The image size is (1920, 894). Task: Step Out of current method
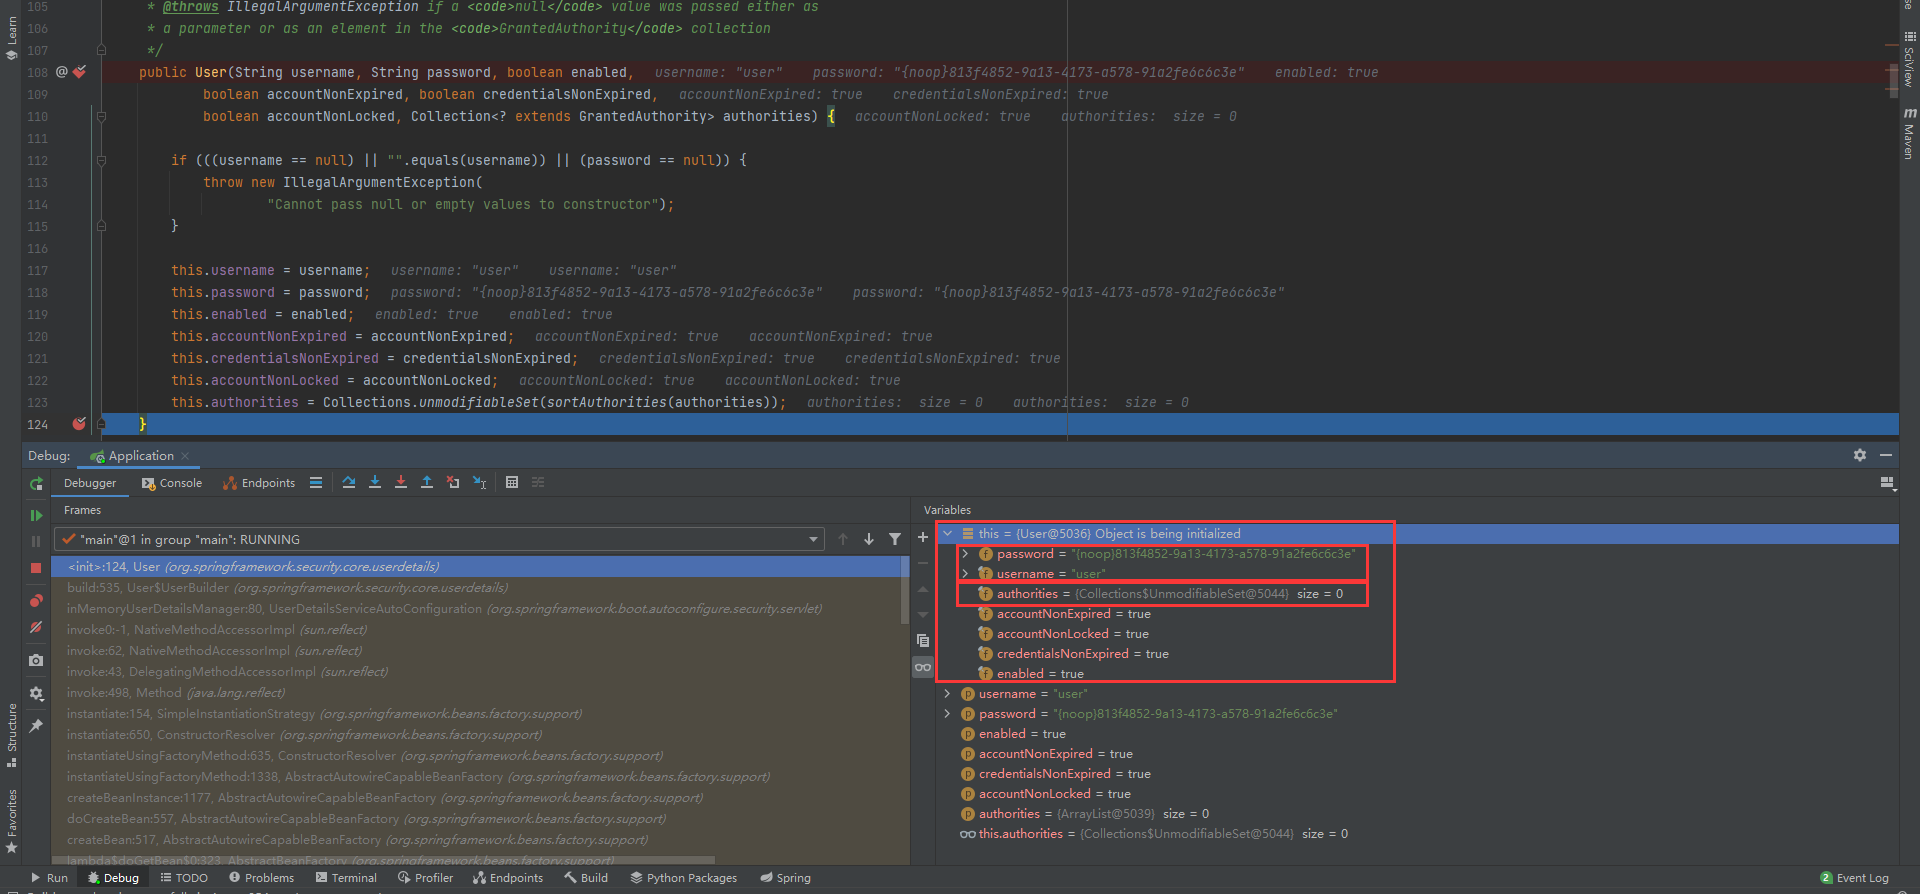point(427,483)
